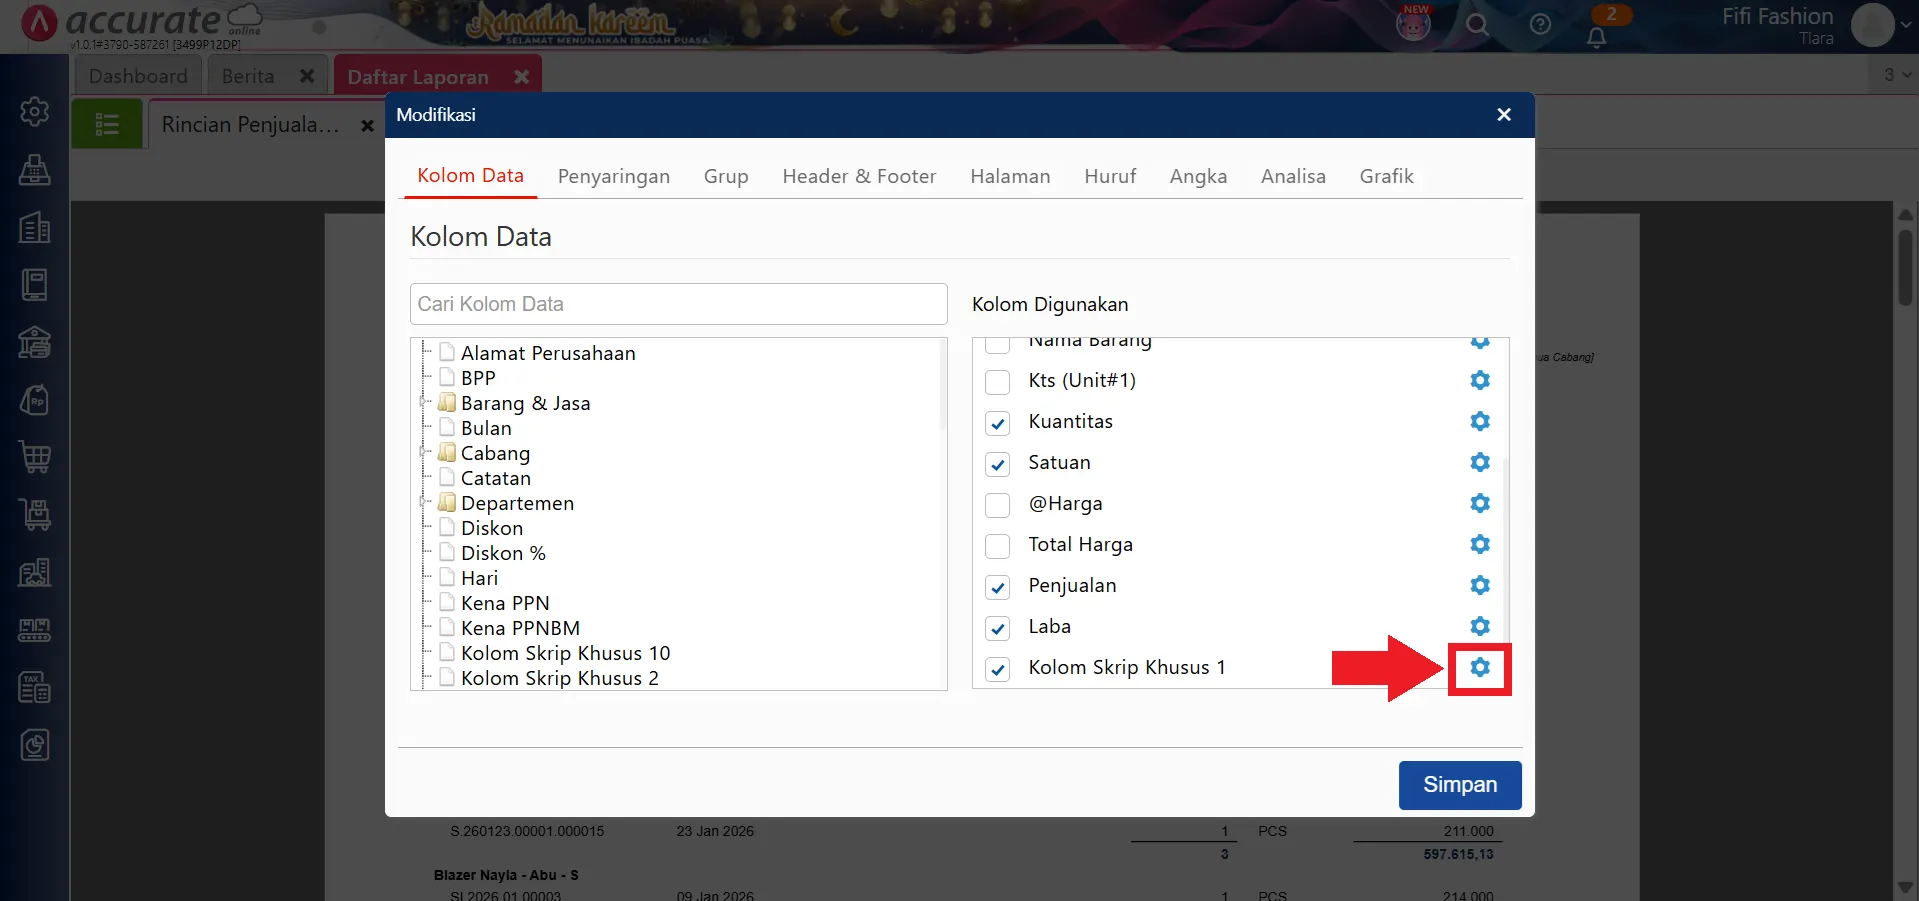The image size is (1919, 901).
Task: Open the help question mark icon
Action: [1540, 25]
